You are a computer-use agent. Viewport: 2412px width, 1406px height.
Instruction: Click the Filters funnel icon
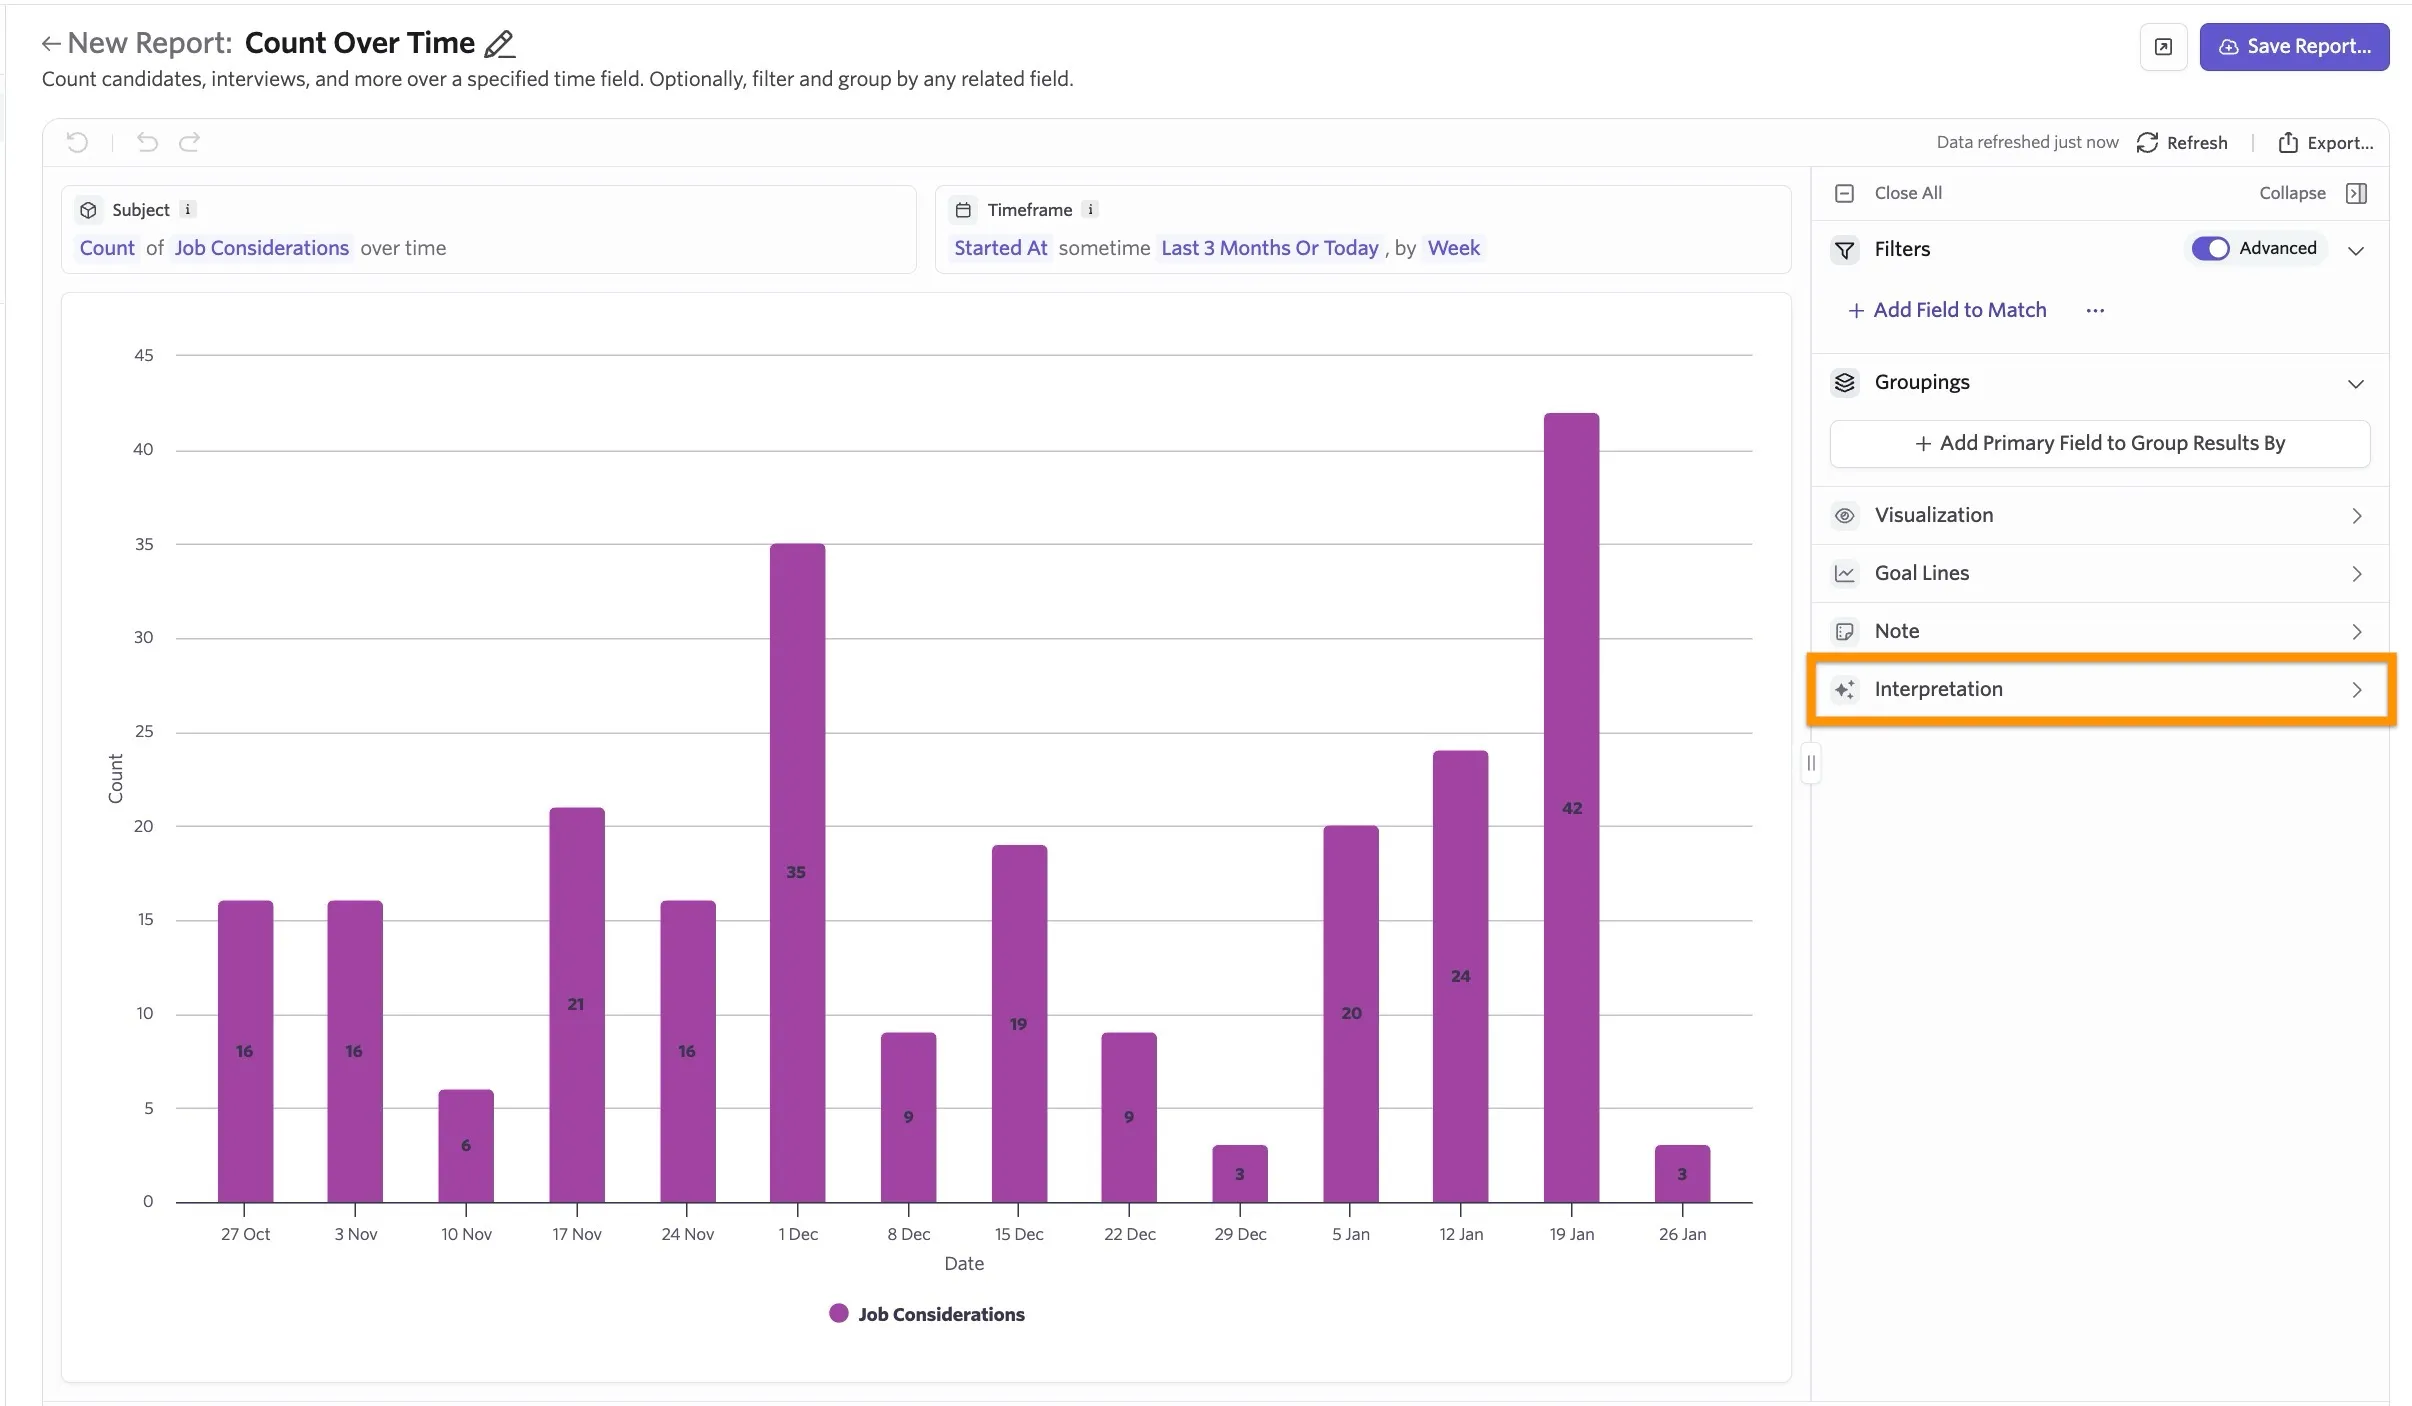click(1845, 250)
